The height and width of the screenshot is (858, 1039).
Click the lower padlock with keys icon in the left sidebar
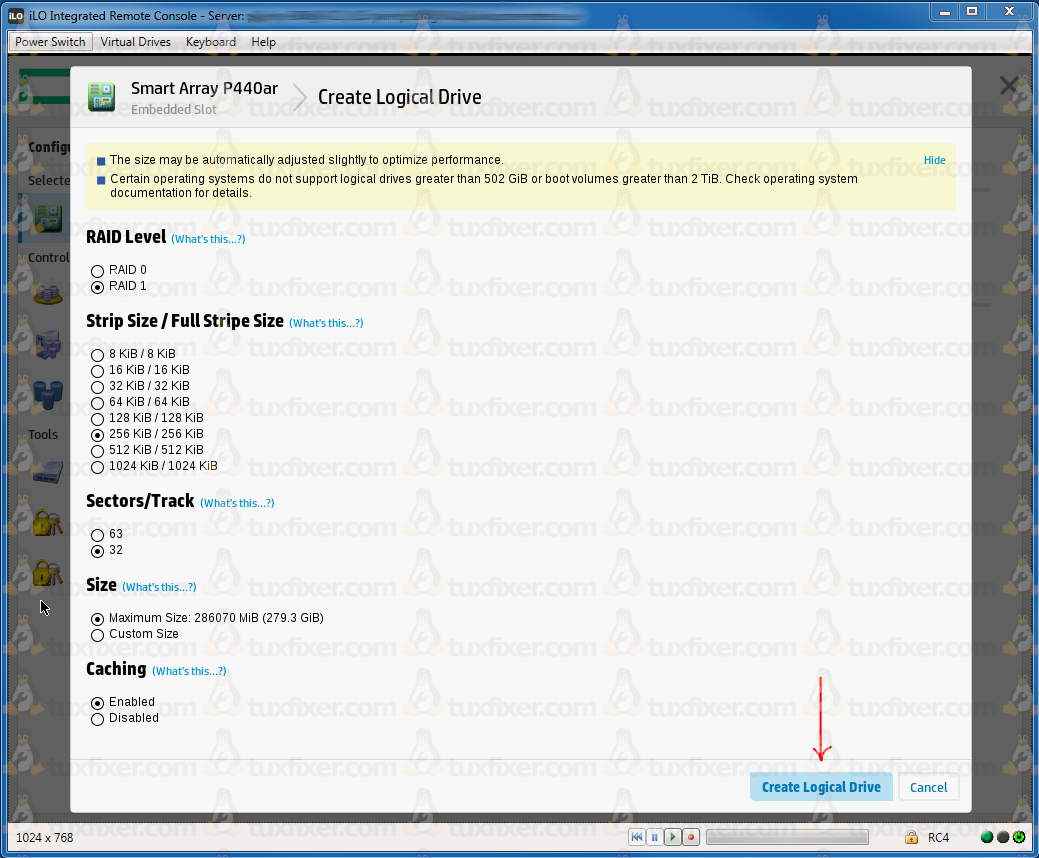pos(47,573)
